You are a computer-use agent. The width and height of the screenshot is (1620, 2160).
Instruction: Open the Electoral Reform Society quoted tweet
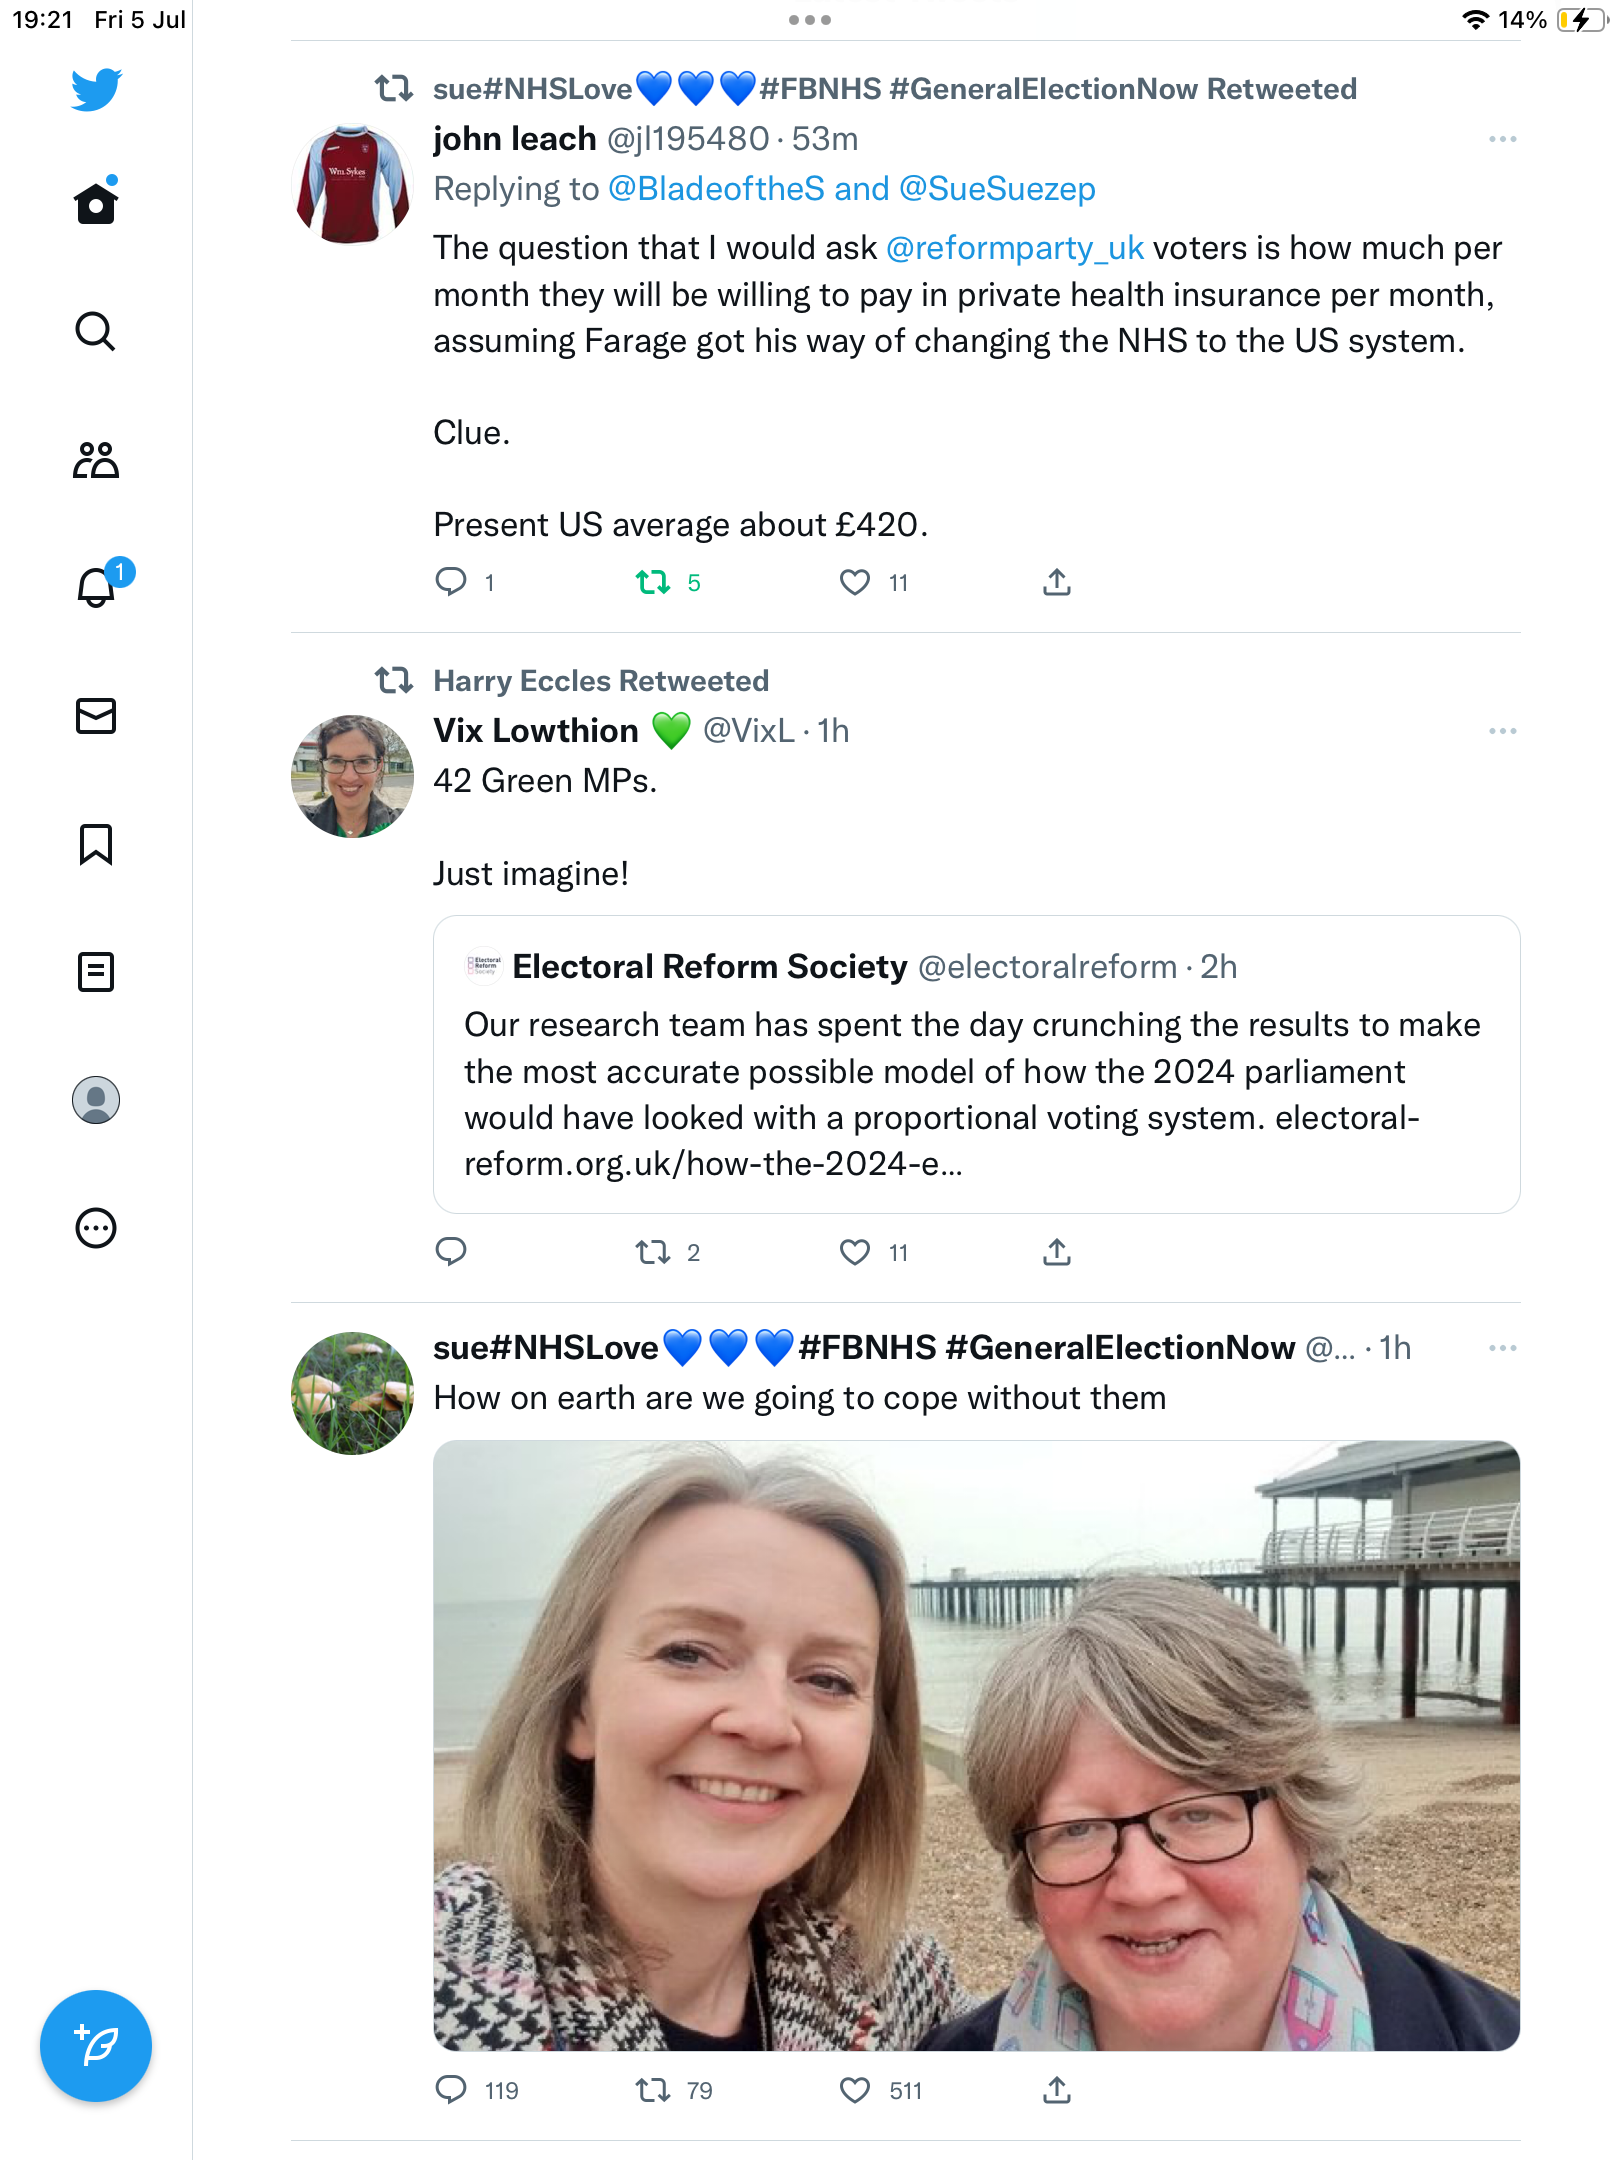point(976,1064)
